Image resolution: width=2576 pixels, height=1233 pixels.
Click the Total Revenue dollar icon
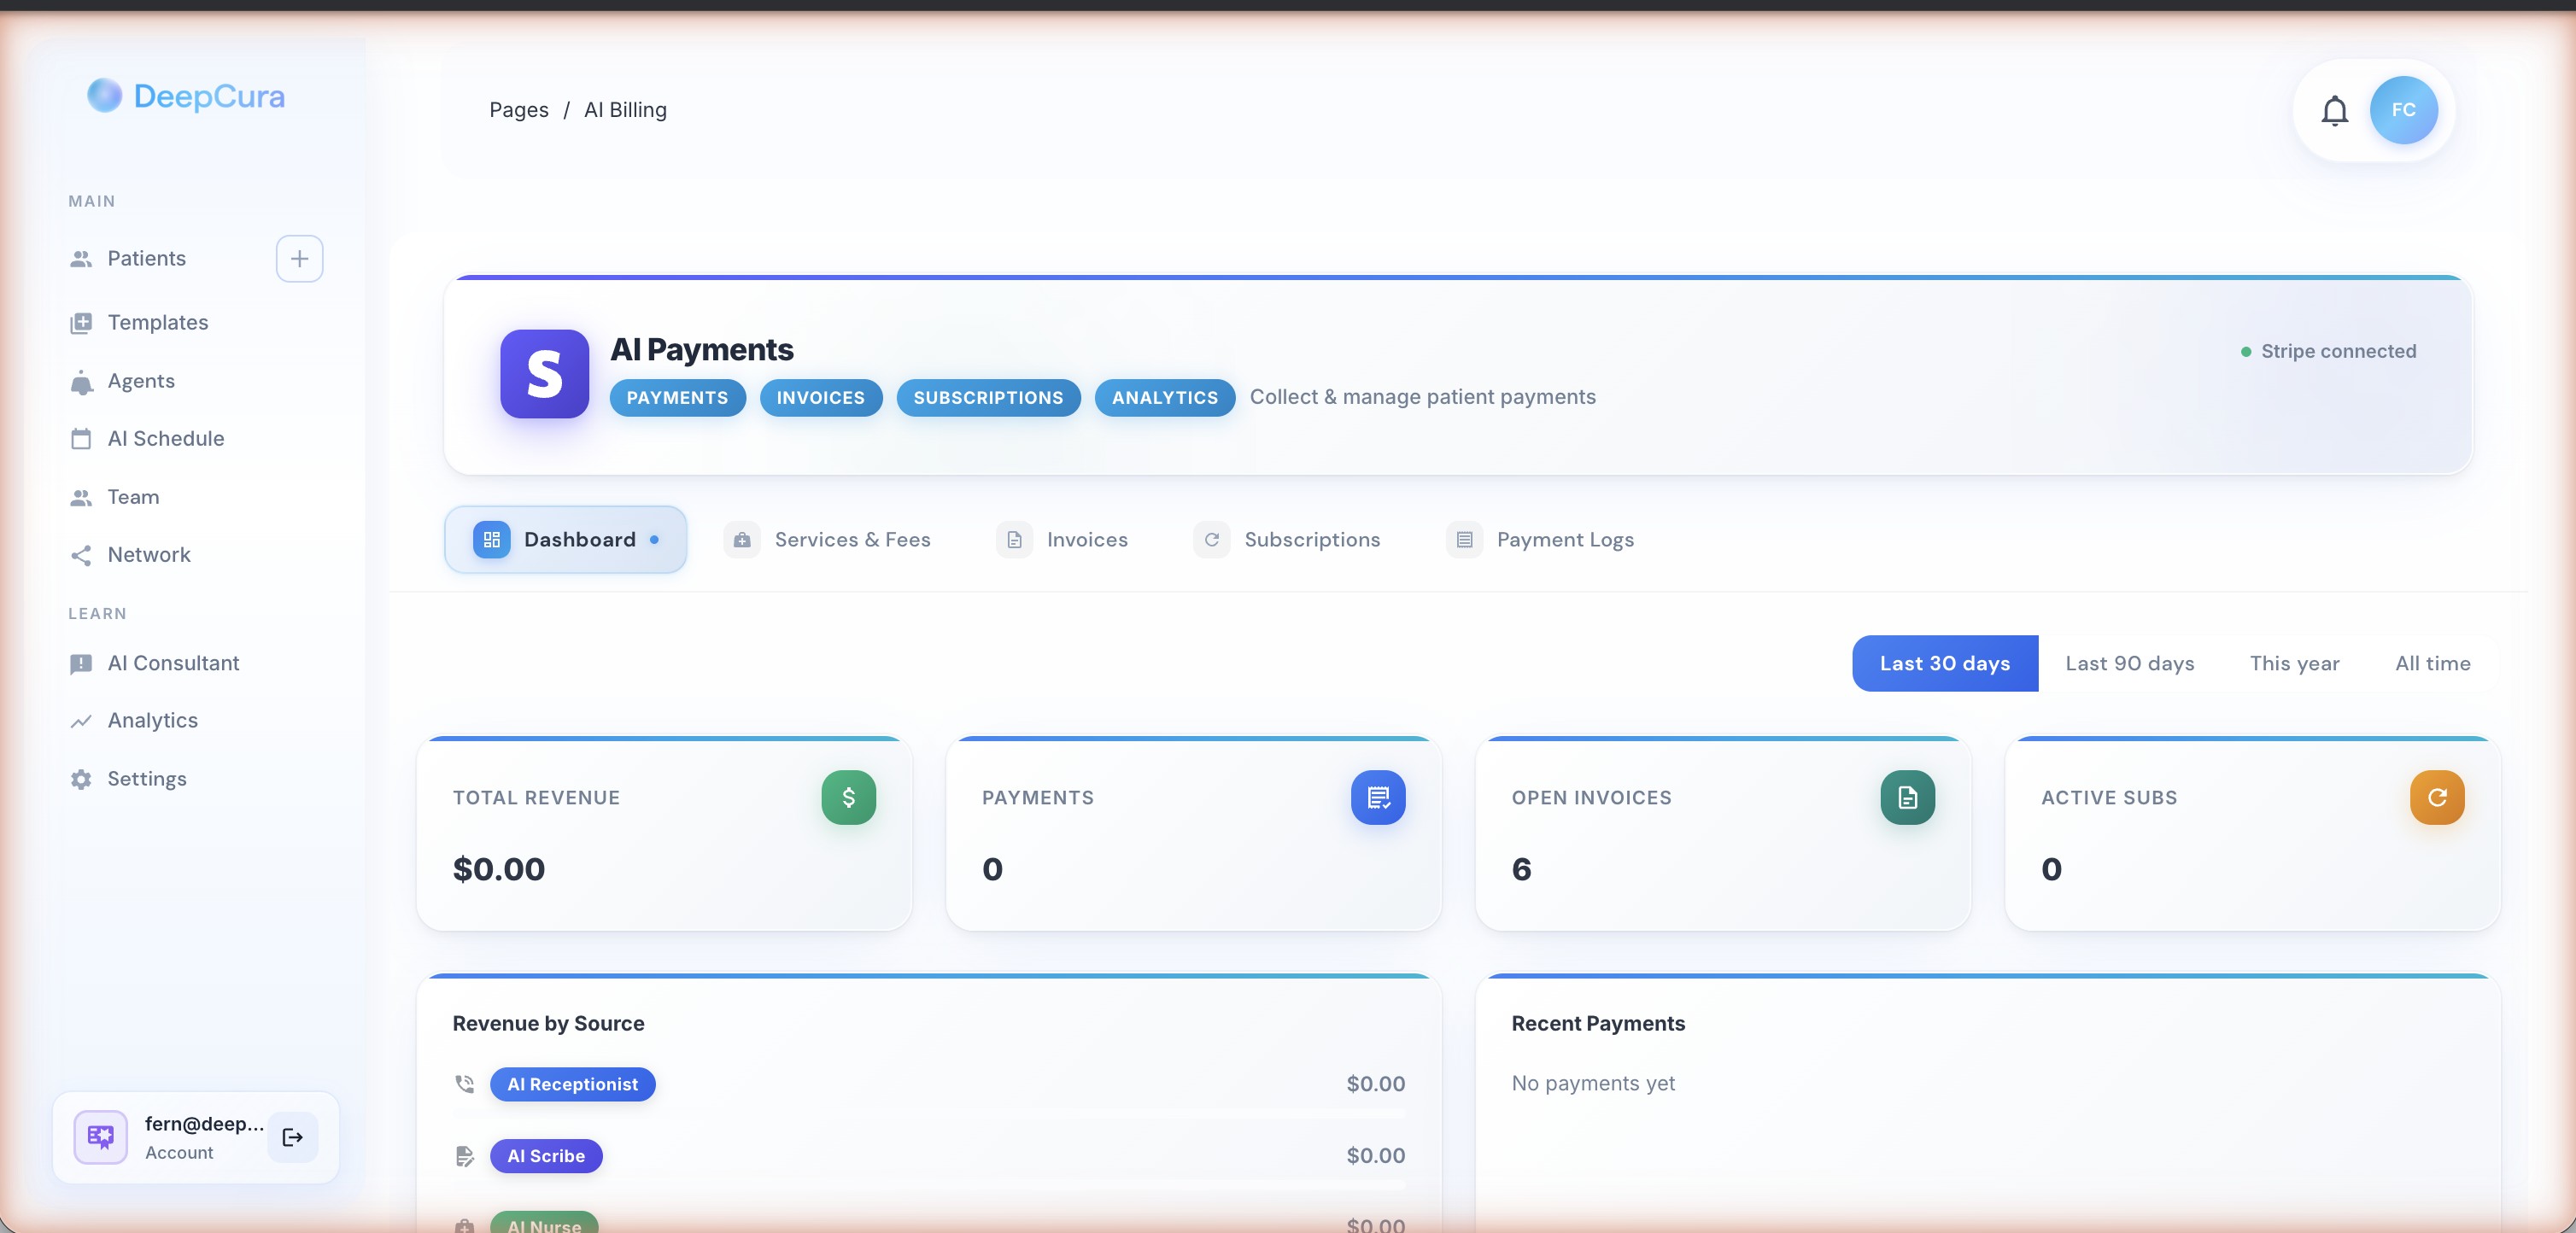point(848,798)
